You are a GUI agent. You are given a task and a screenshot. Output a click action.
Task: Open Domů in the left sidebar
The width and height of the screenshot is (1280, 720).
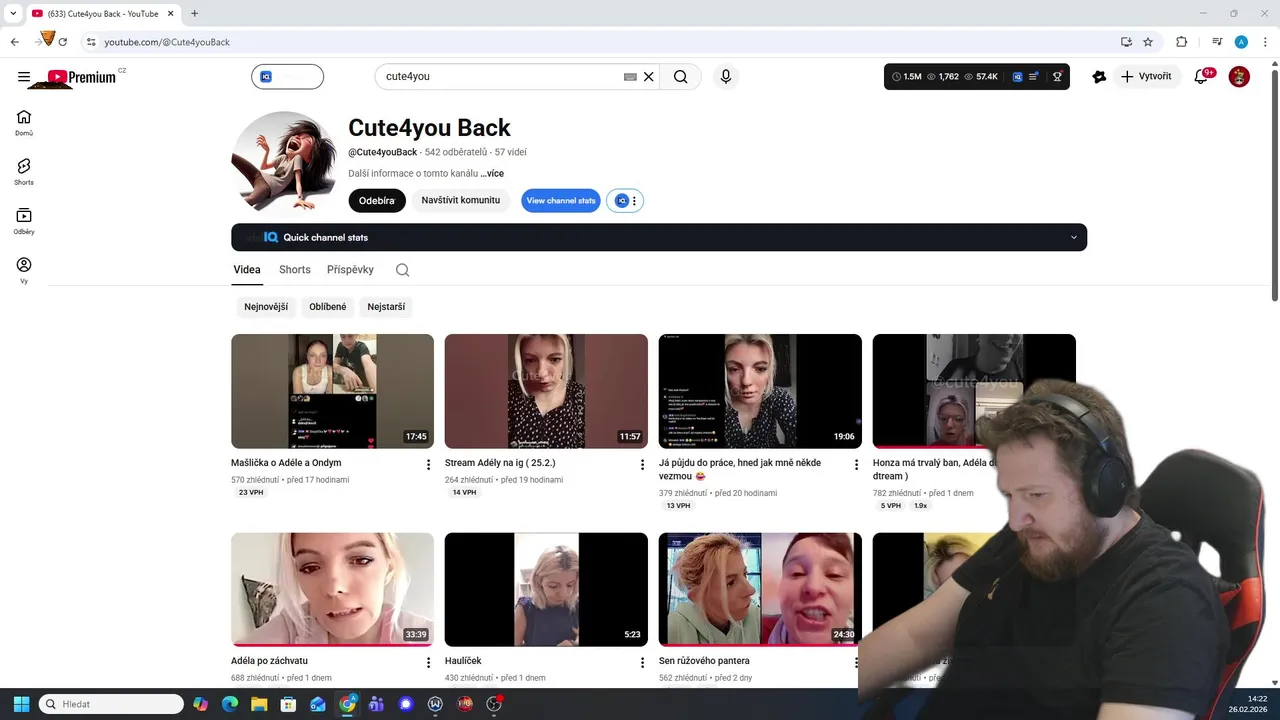click(x=24, y=123)
